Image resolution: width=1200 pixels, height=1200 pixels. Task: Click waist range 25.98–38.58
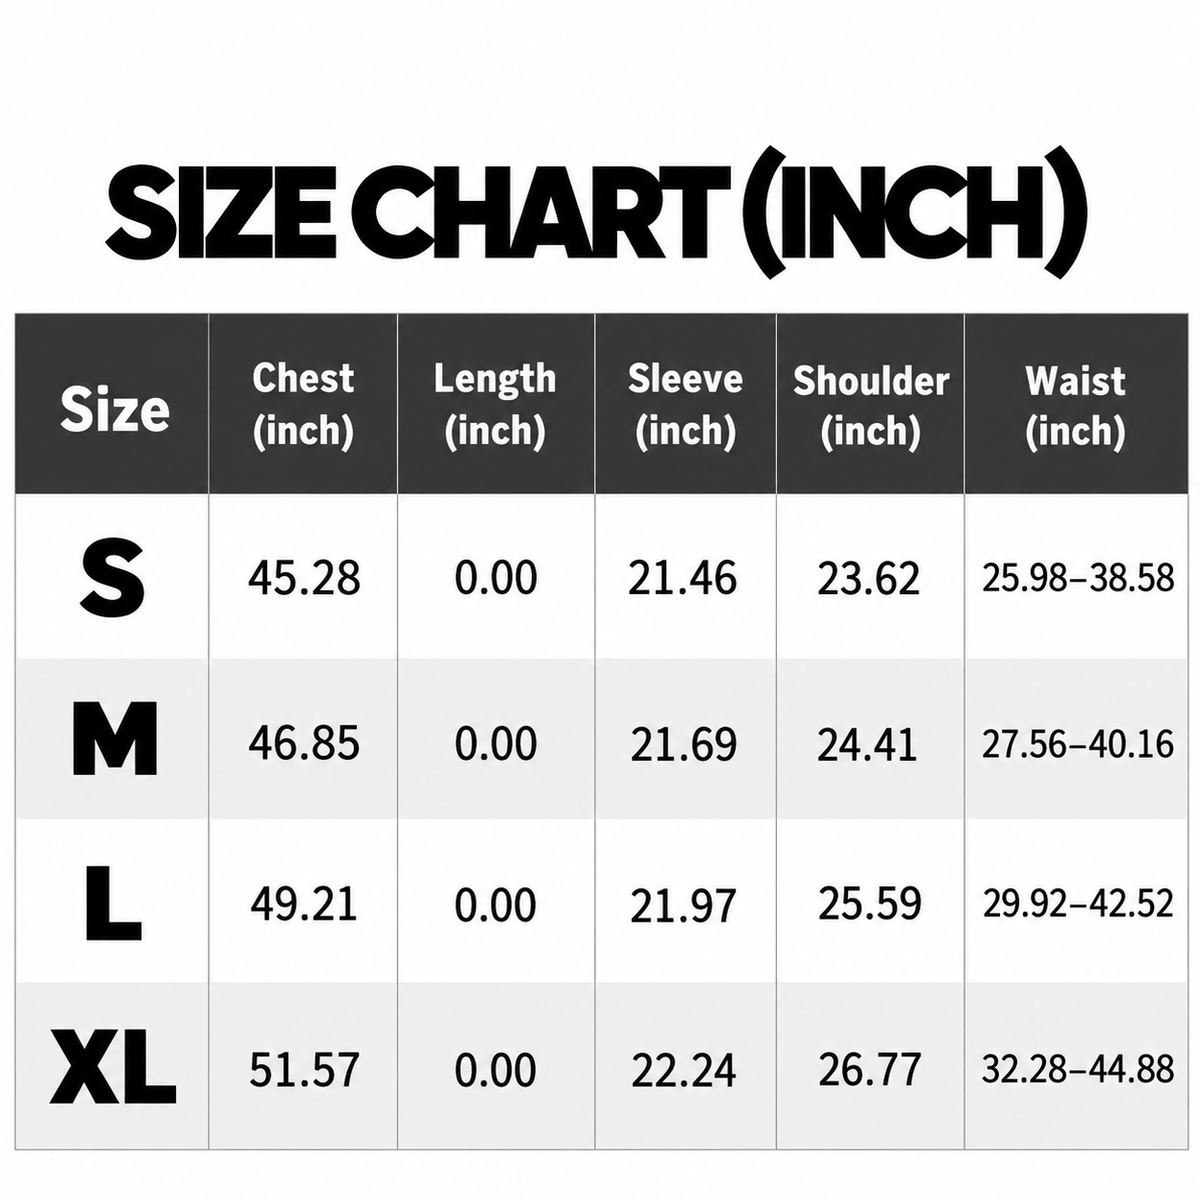click(1078, 578)
